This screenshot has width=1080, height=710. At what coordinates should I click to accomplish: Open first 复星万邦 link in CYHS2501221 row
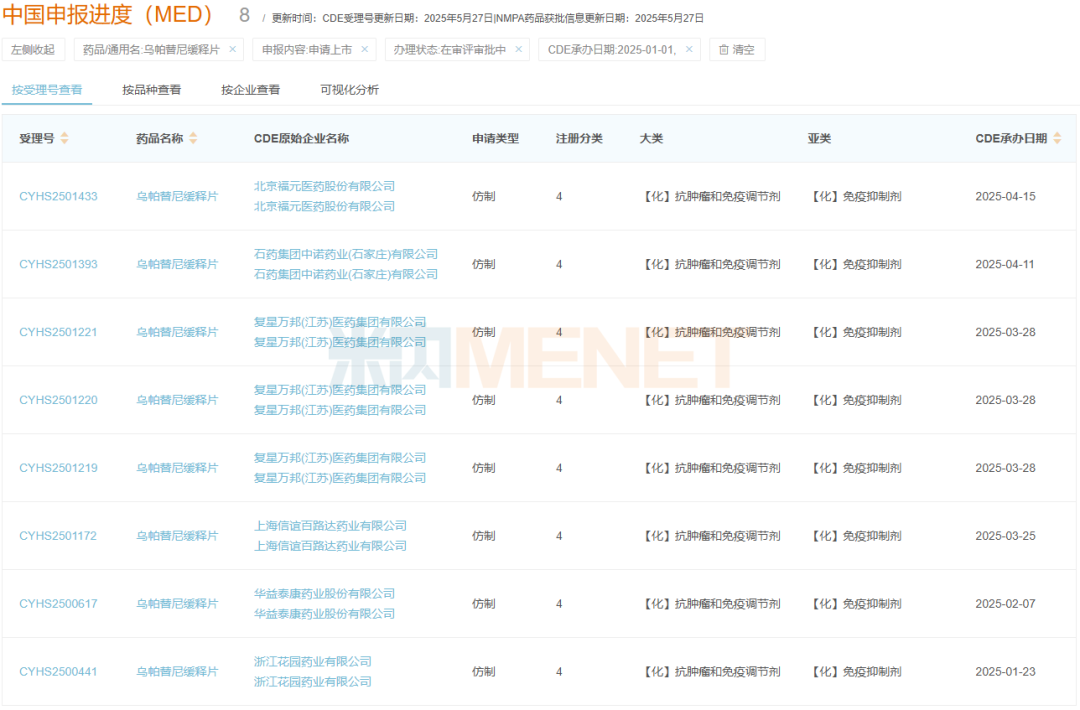coord(340,322)
